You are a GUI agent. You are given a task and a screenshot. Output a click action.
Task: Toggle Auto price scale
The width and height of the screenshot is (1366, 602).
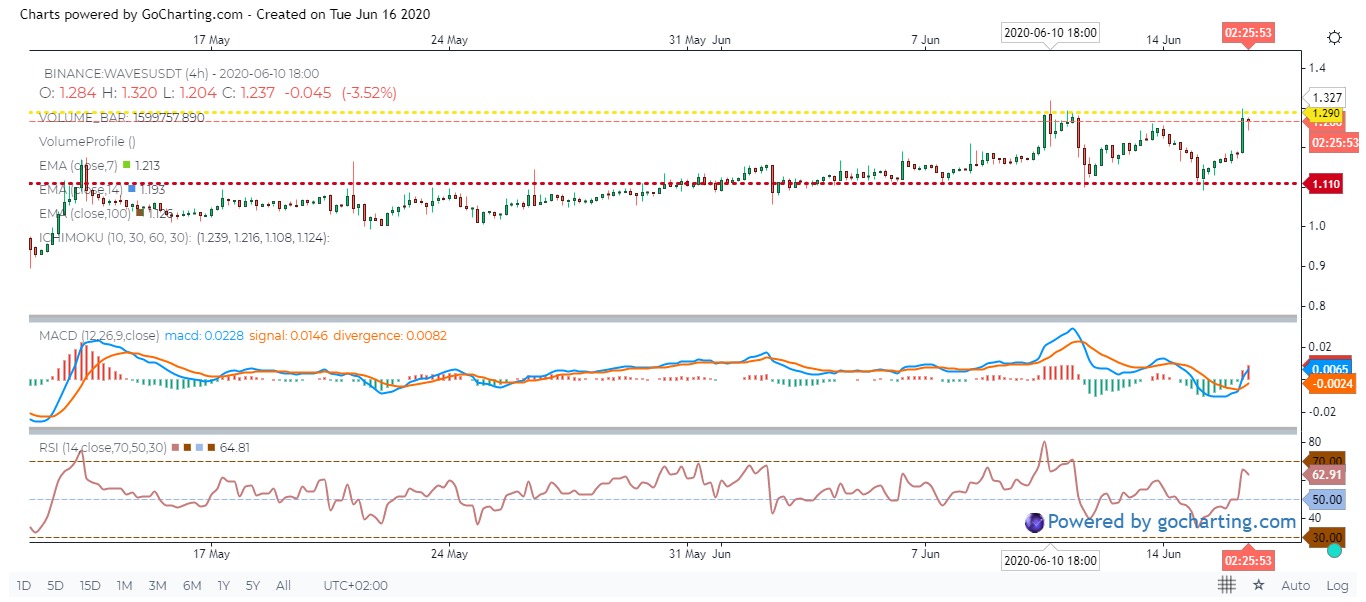tap(1295, 585)
